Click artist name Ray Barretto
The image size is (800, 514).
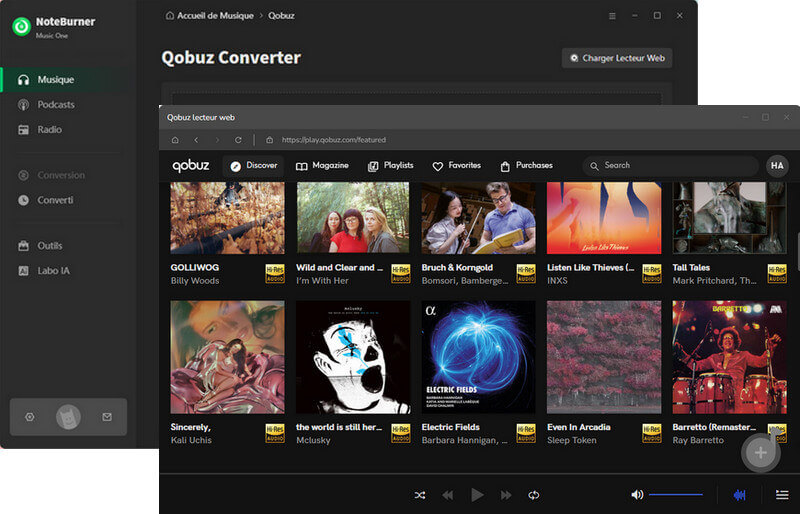point(698,440)
